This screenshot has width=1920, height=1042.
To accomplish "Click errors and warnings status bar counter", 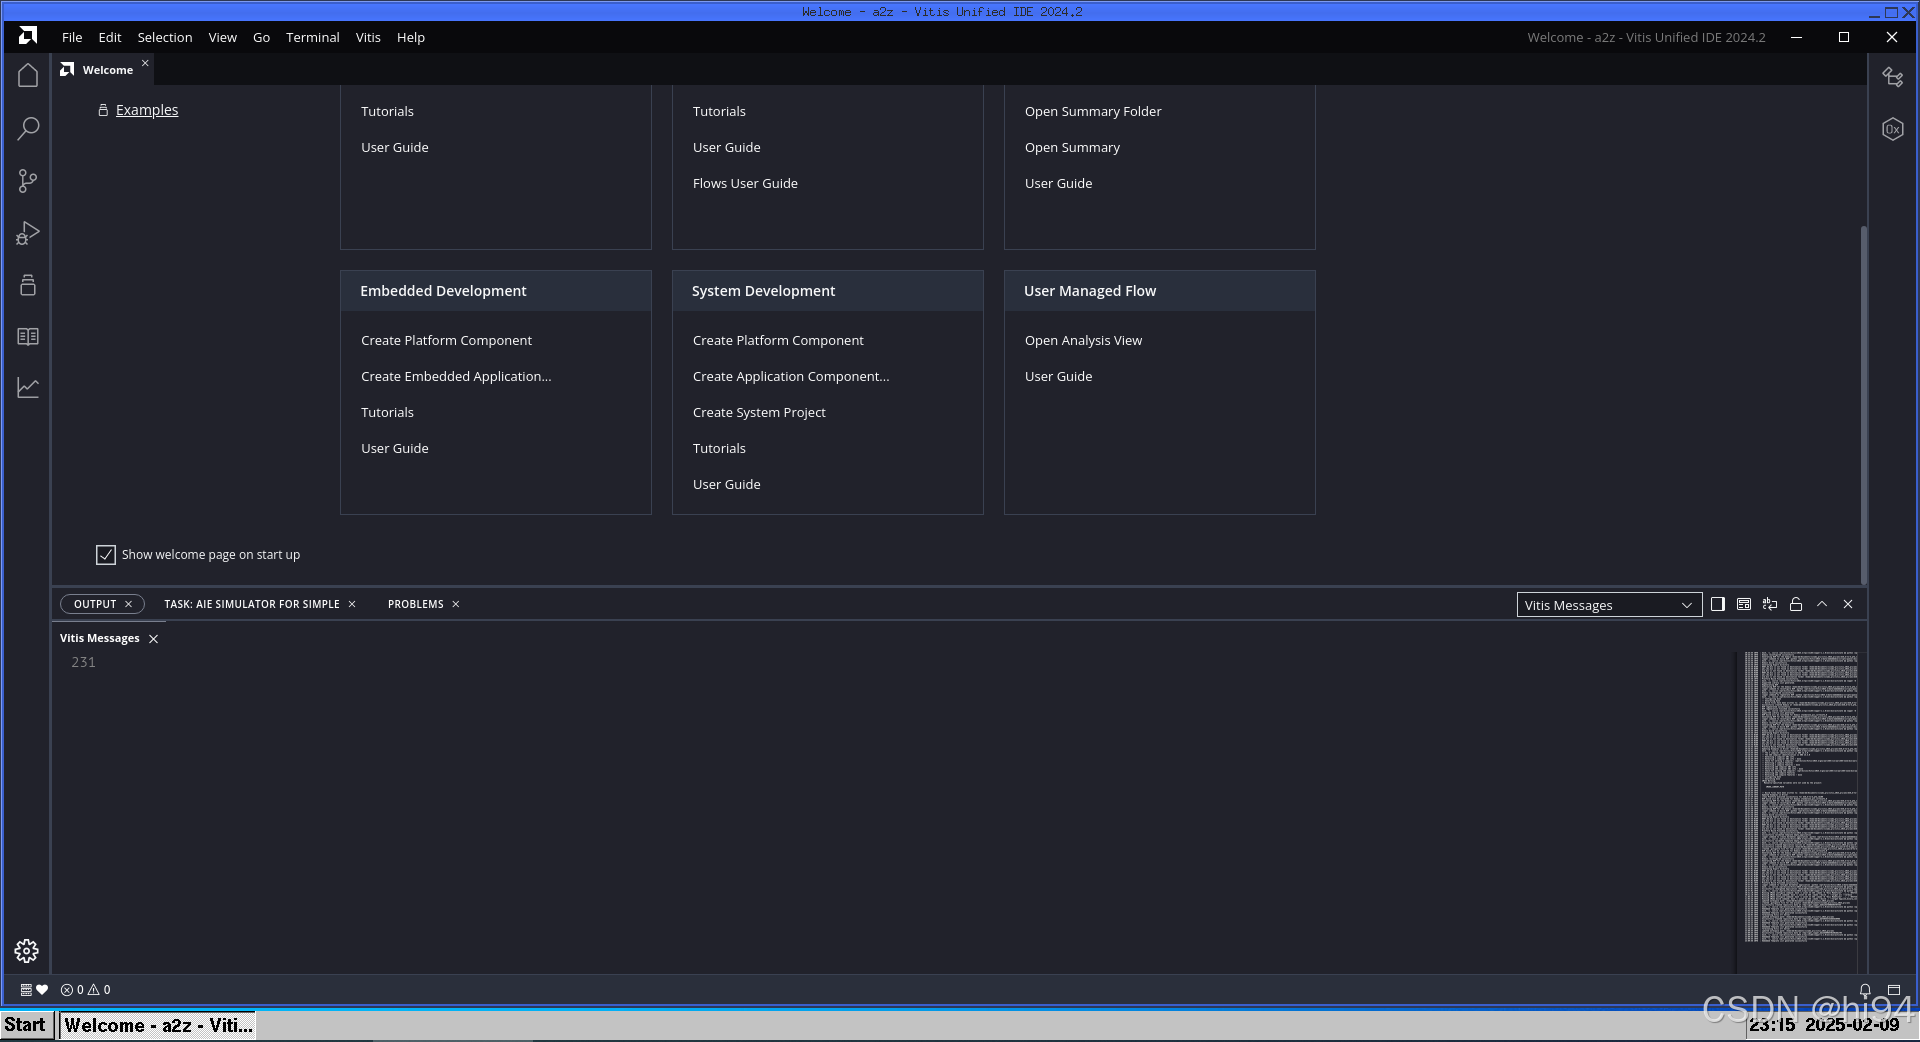I will tap(86, 990).
